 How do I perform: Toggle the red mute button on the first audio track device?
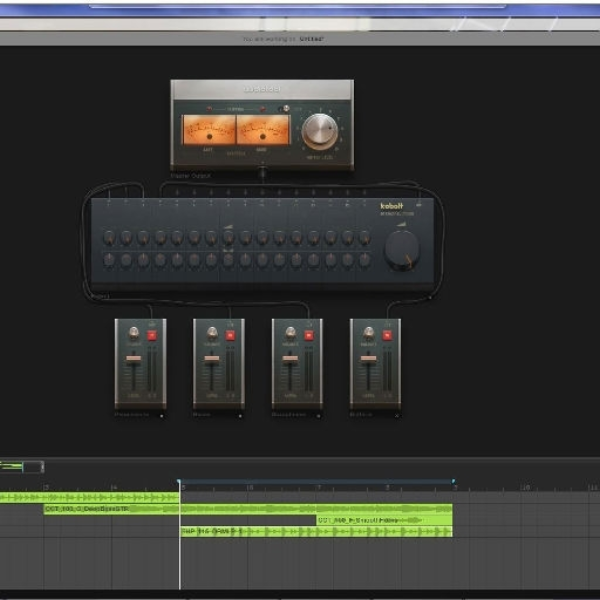tap(152, 336)
